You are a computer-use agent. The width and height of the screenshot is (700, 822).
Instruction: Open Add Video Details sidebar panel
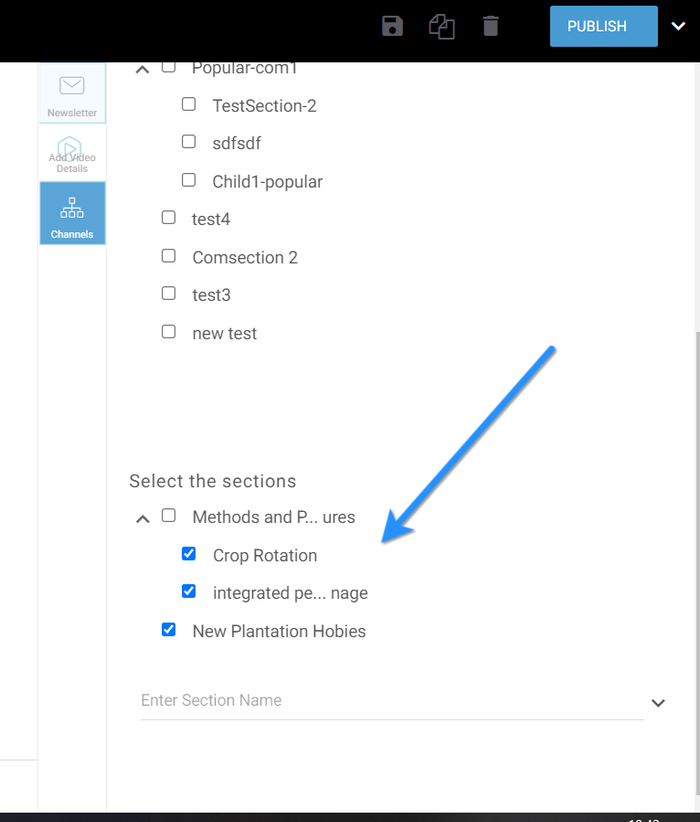(72, 153)
